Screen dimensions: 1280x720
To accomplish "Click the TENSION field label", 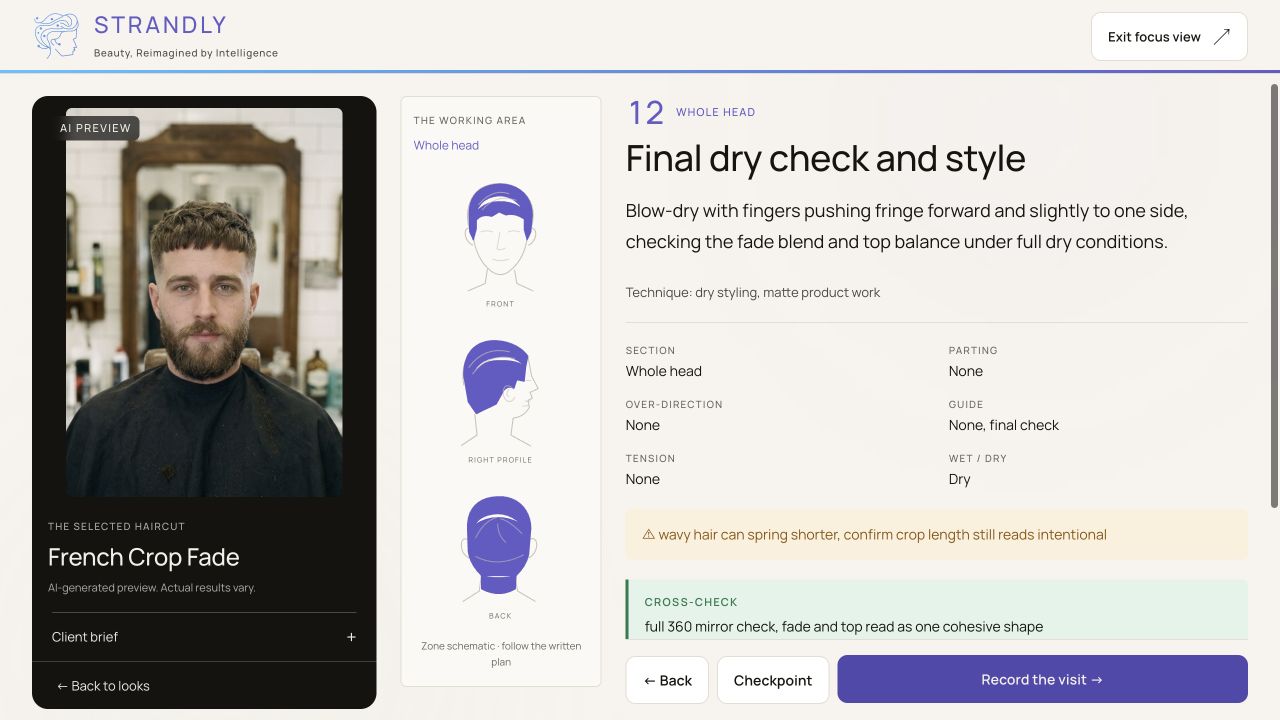I will click(x=650, y=458).
